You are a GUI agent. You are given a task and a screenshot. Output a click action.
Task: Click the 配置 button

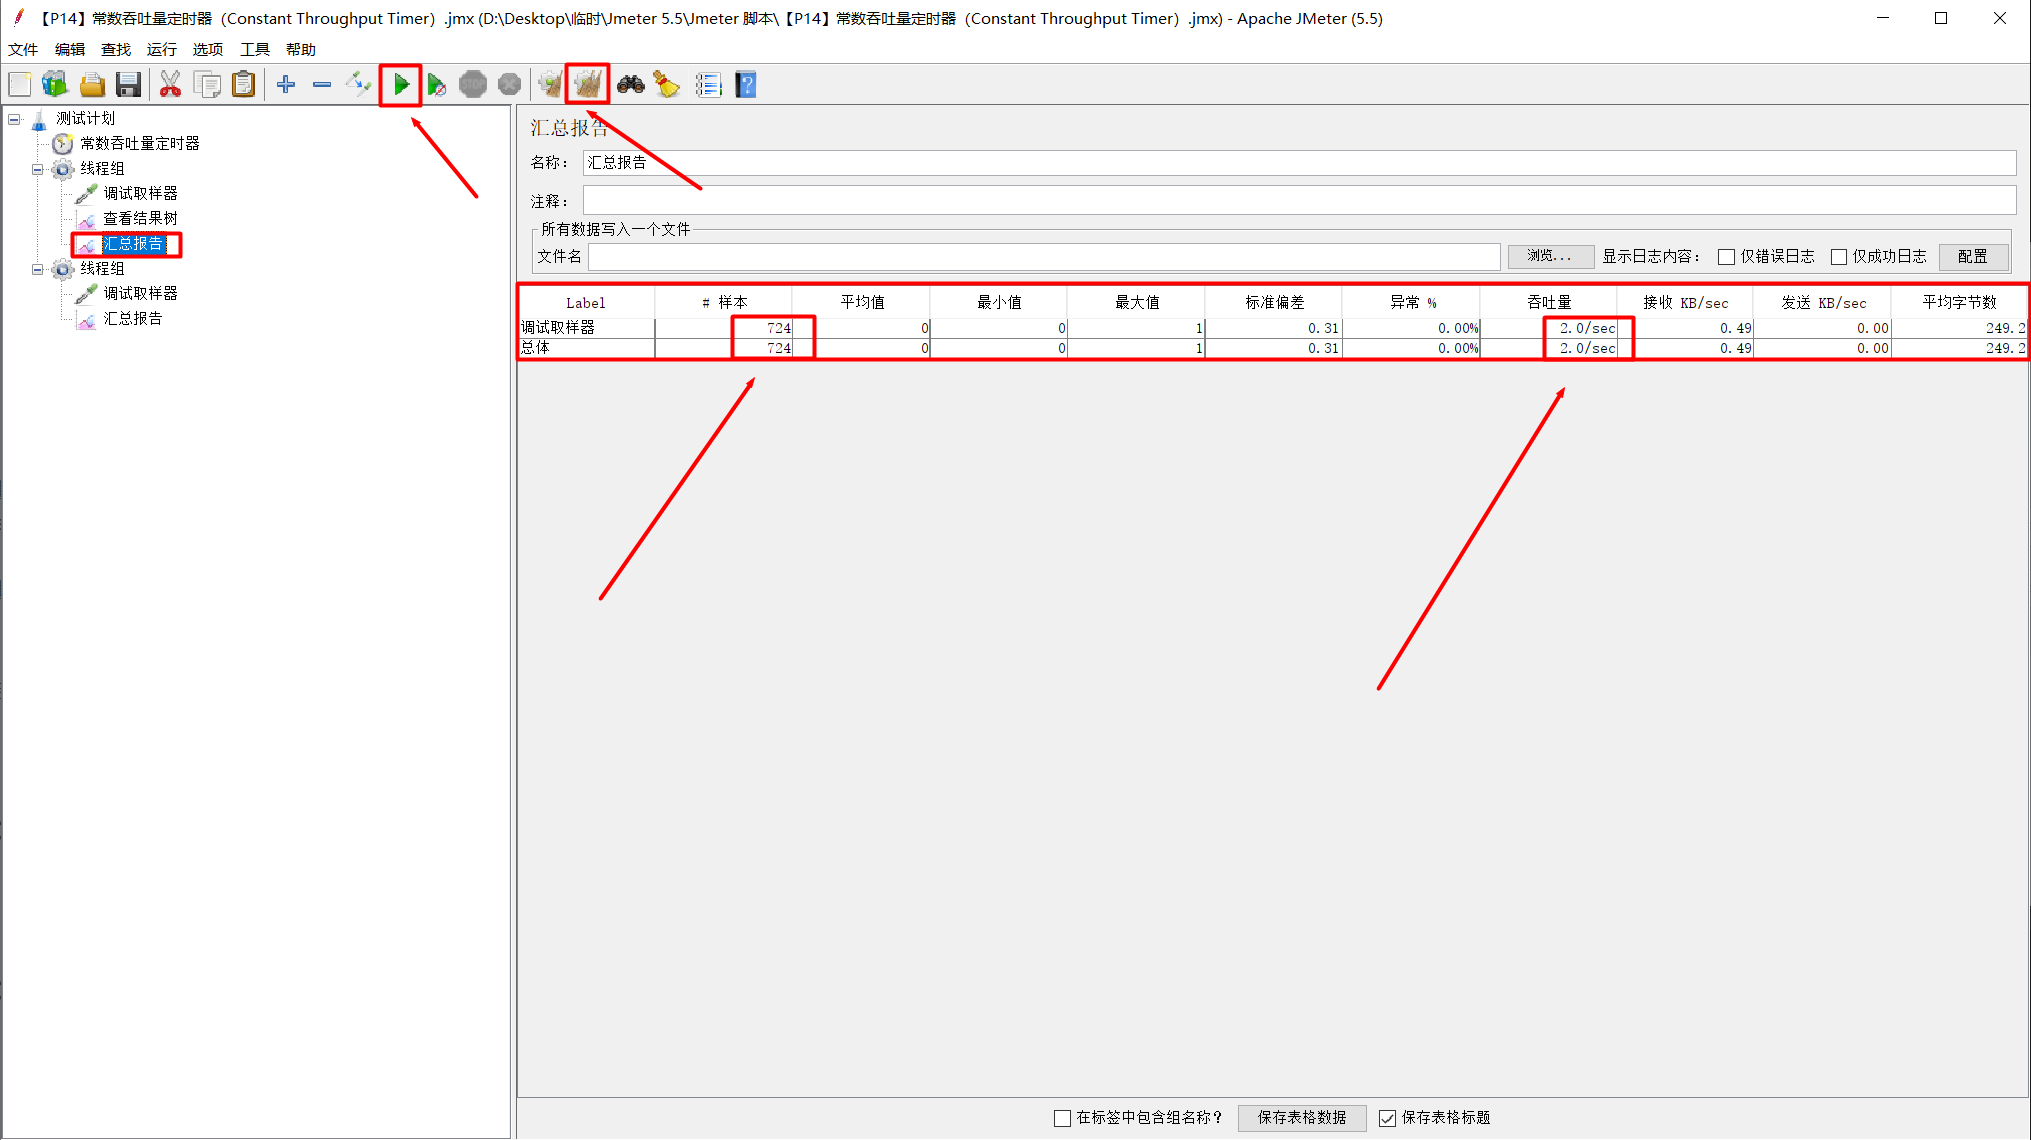click(1972, 257)
